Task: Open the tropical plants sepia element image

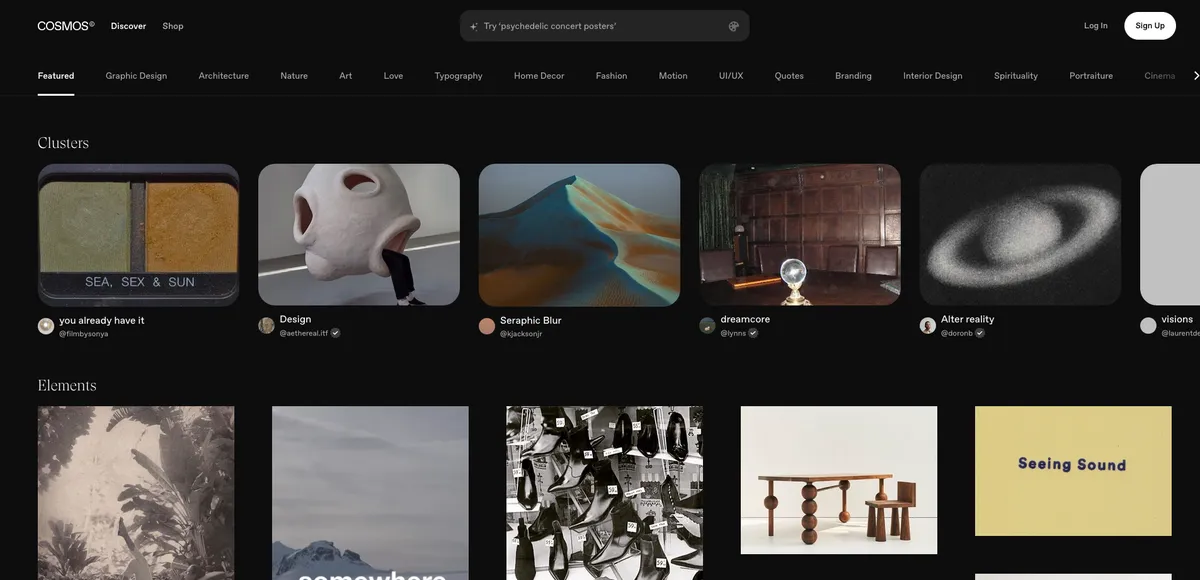Action: tap(136, 493)
